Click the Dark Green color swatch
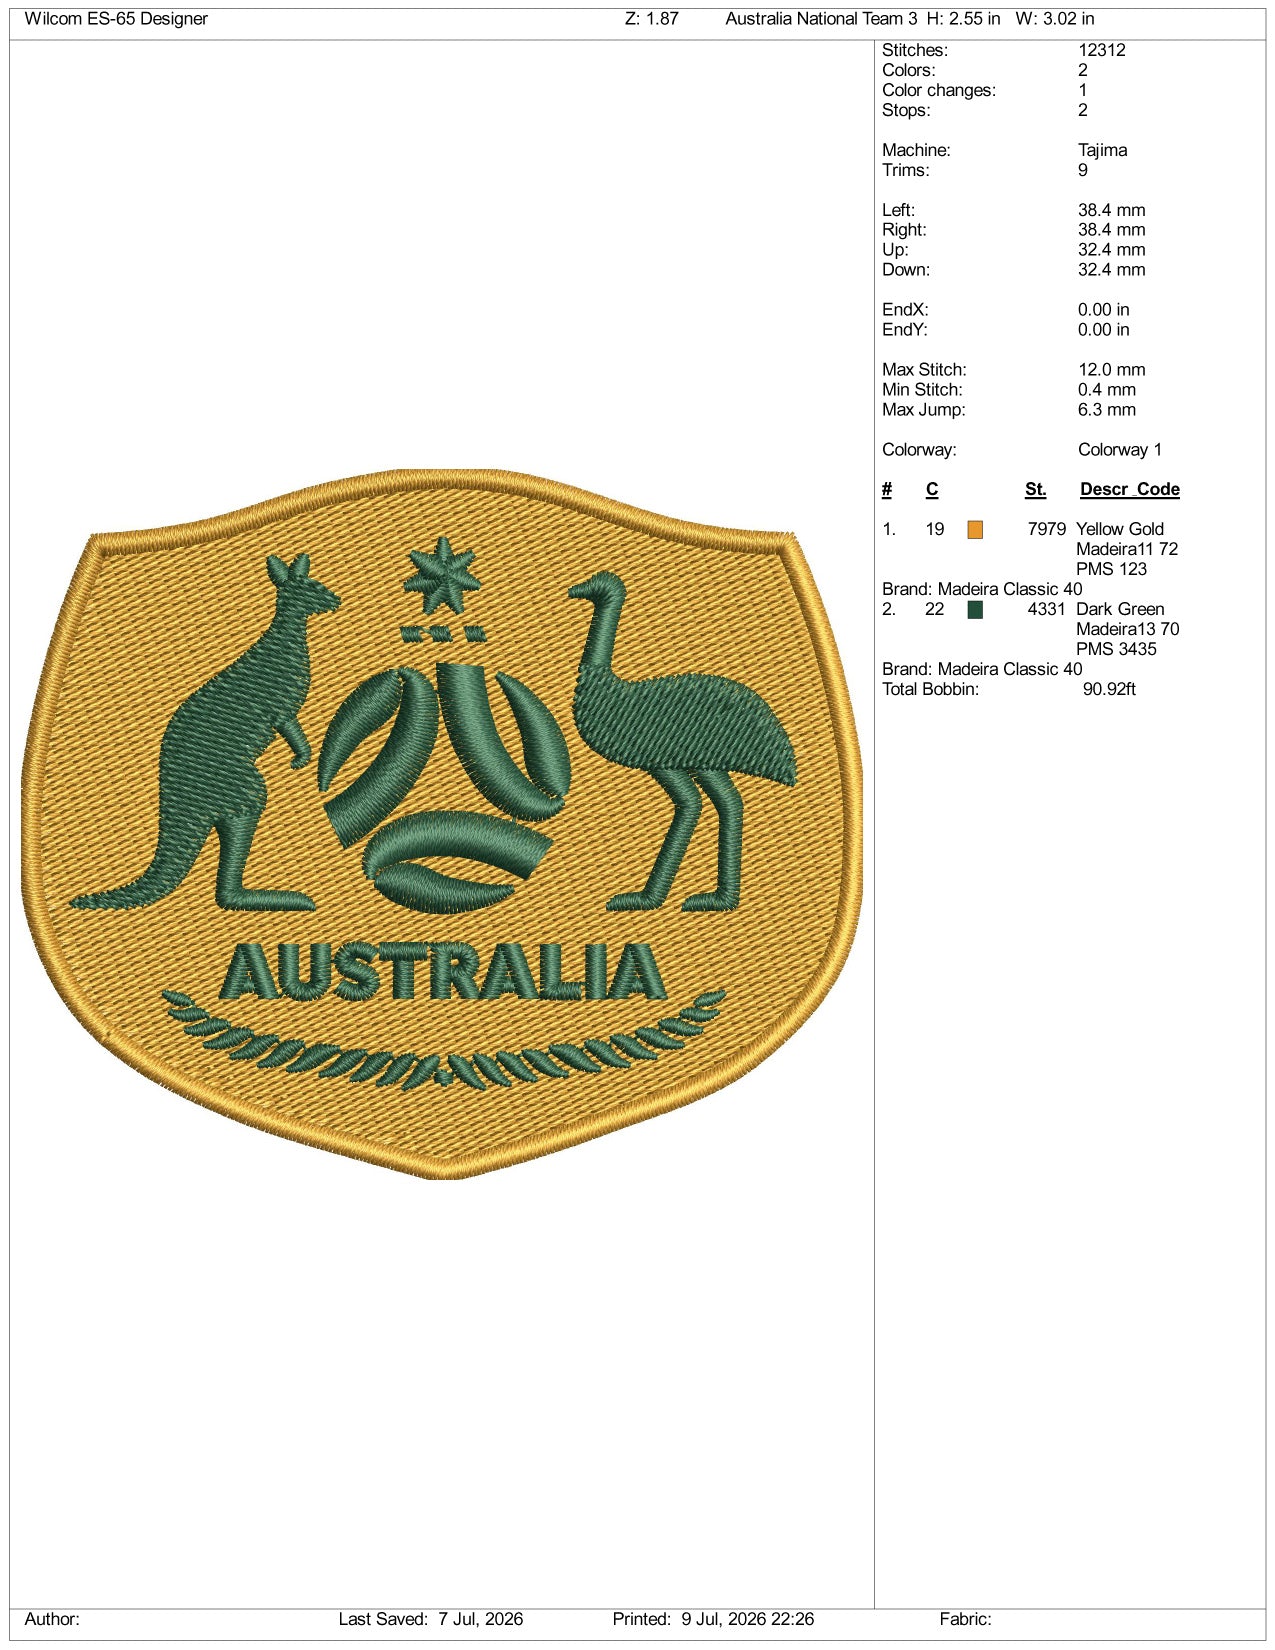 click(x=975, y=610)
